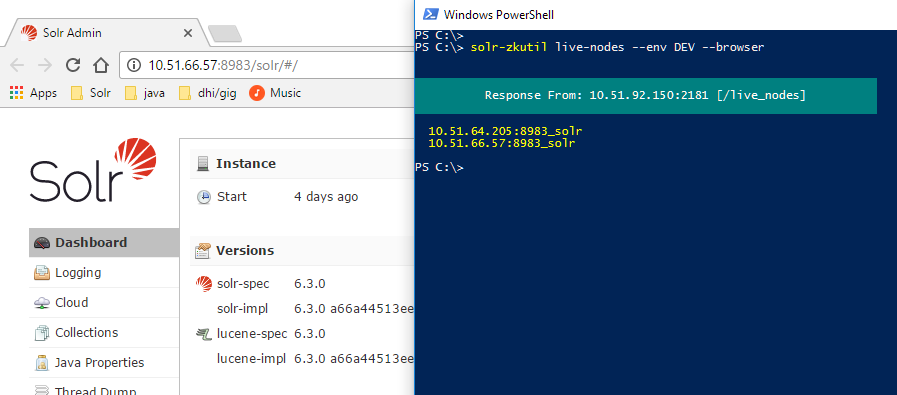Go to browser home page icon
Viewport: 897px width, 395px height.
tap(101, 65)
